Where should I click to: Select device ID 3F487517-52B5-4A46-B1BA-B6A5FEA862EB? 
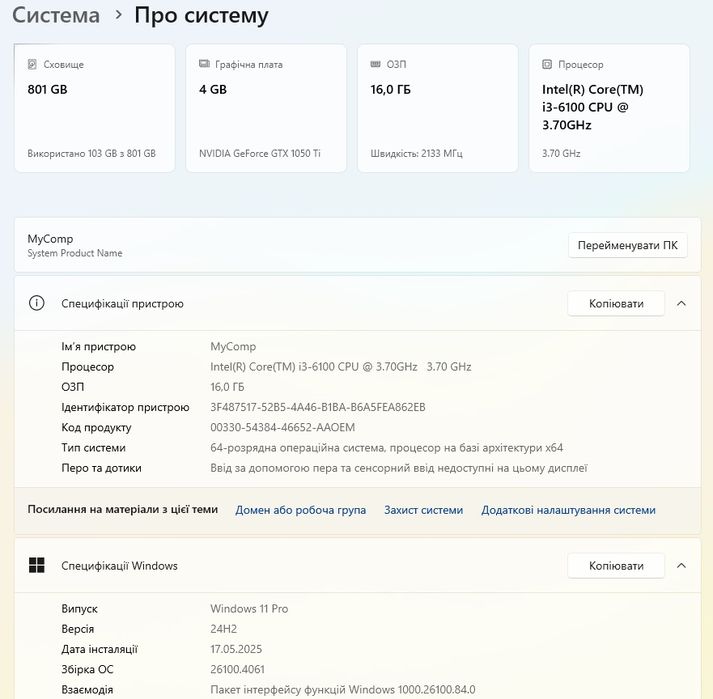tap(318, 407)
